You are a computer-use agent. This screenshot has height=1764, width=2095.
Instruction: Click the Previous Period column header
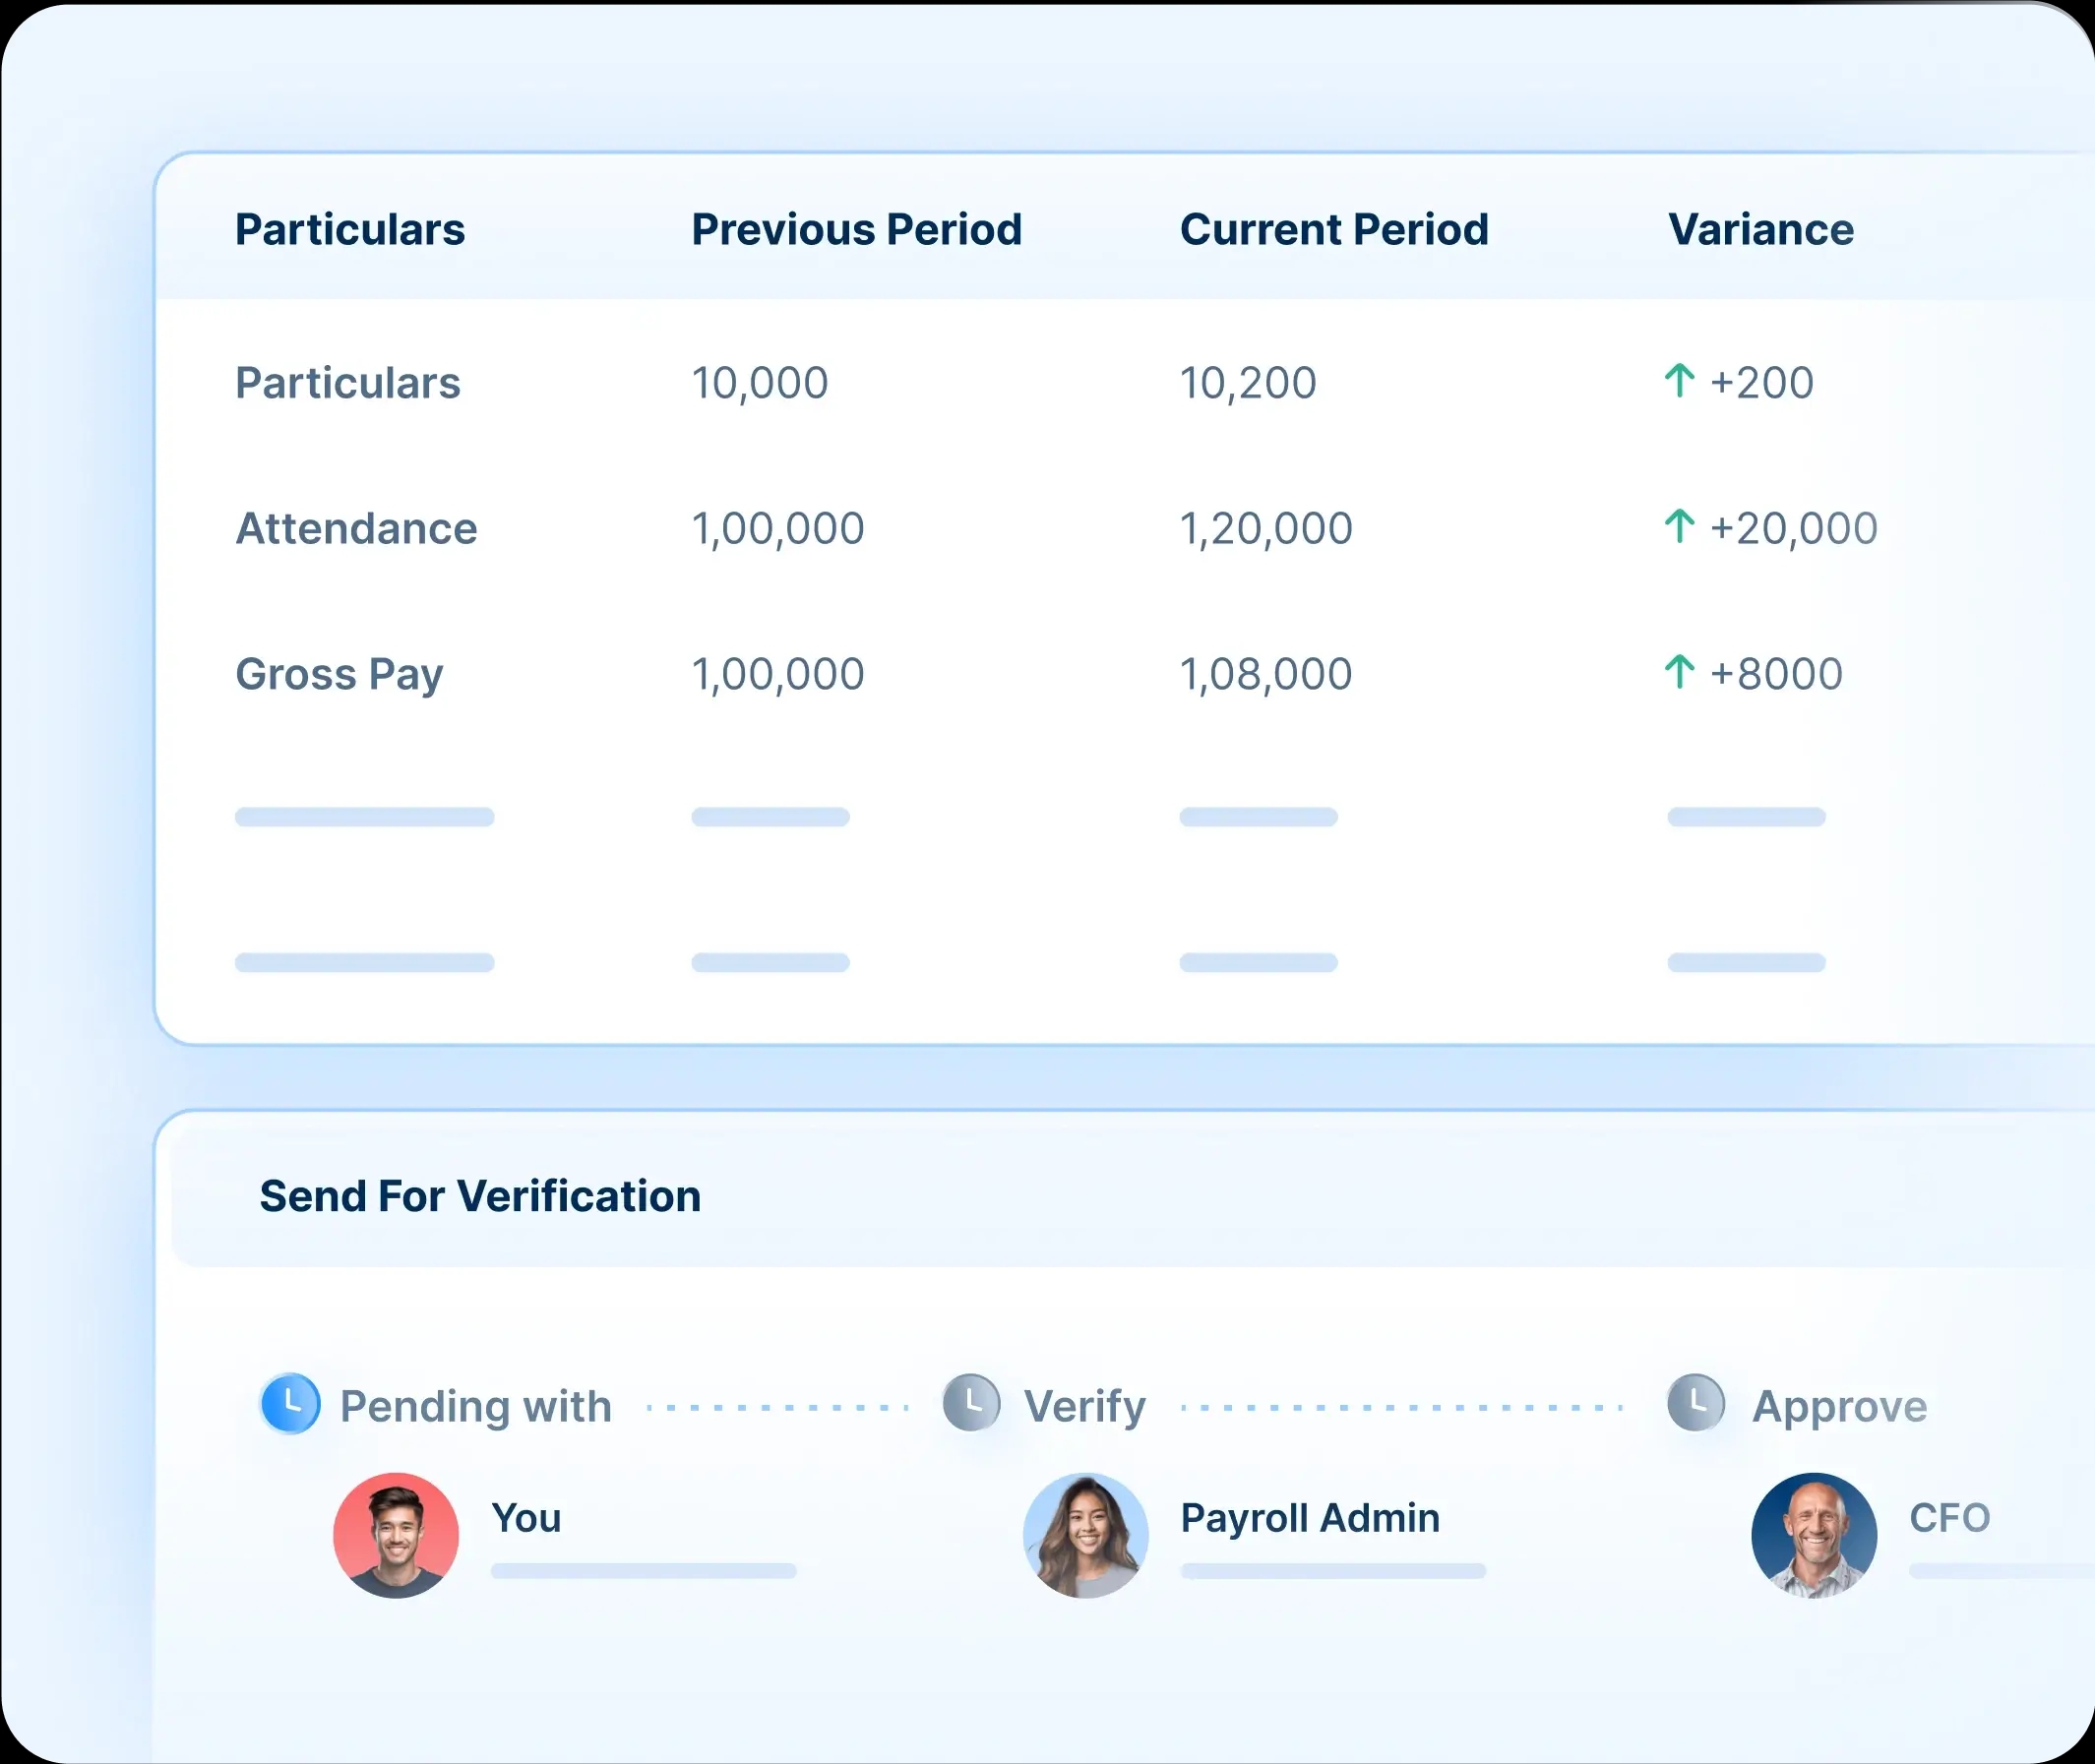(x=857, y=229)
